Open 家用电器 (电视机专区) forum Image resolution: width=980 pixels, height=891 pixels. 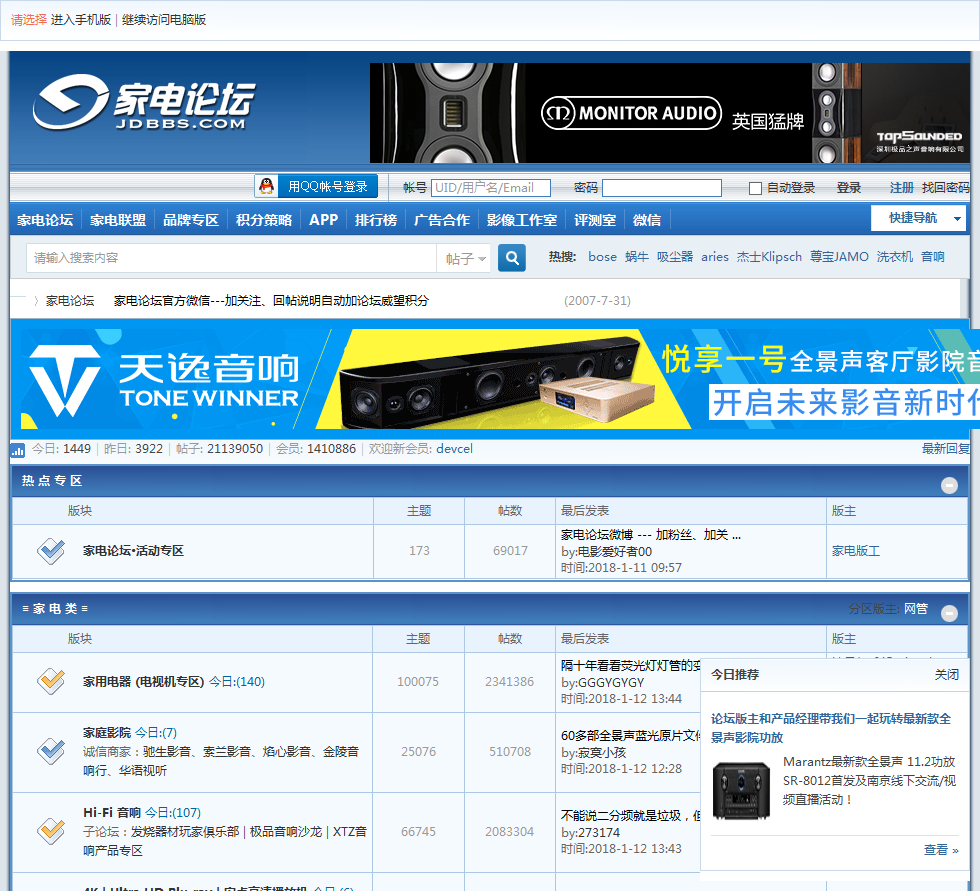[x=143, y=682]
